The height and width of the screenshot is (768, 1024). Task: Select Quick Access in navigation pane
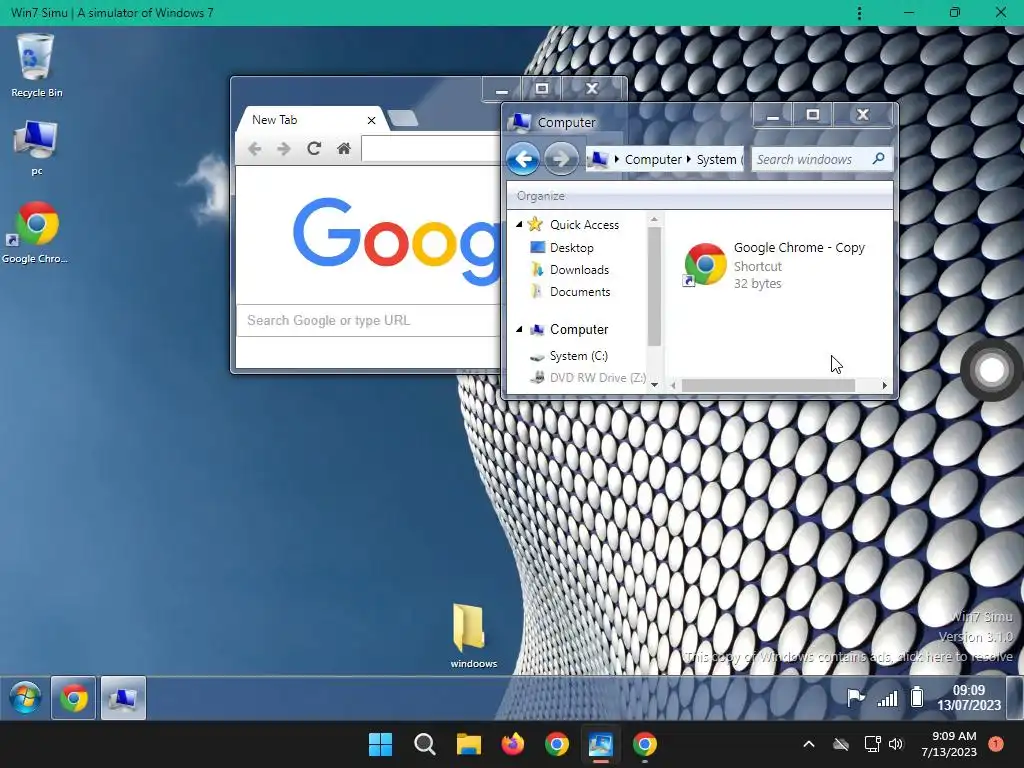tap(584, 225)
